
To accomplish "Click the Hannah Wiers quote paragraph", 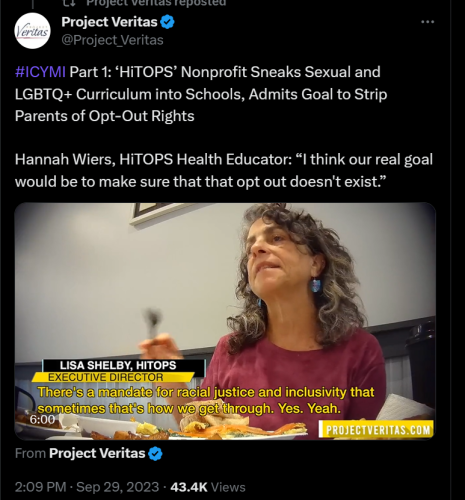I will (x=224, y=170).
